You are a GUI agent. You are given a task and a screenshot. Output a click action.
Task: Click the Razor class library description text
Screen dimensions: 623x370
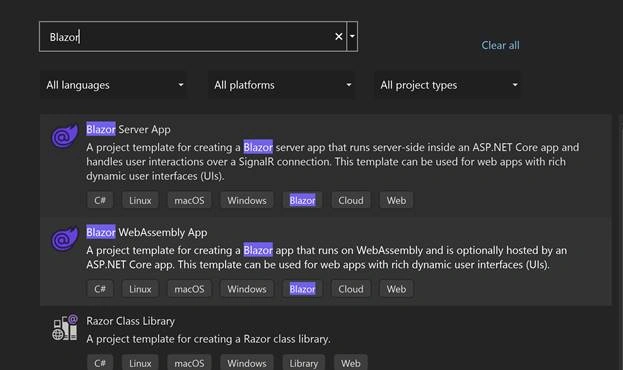(x=208, y=339)
